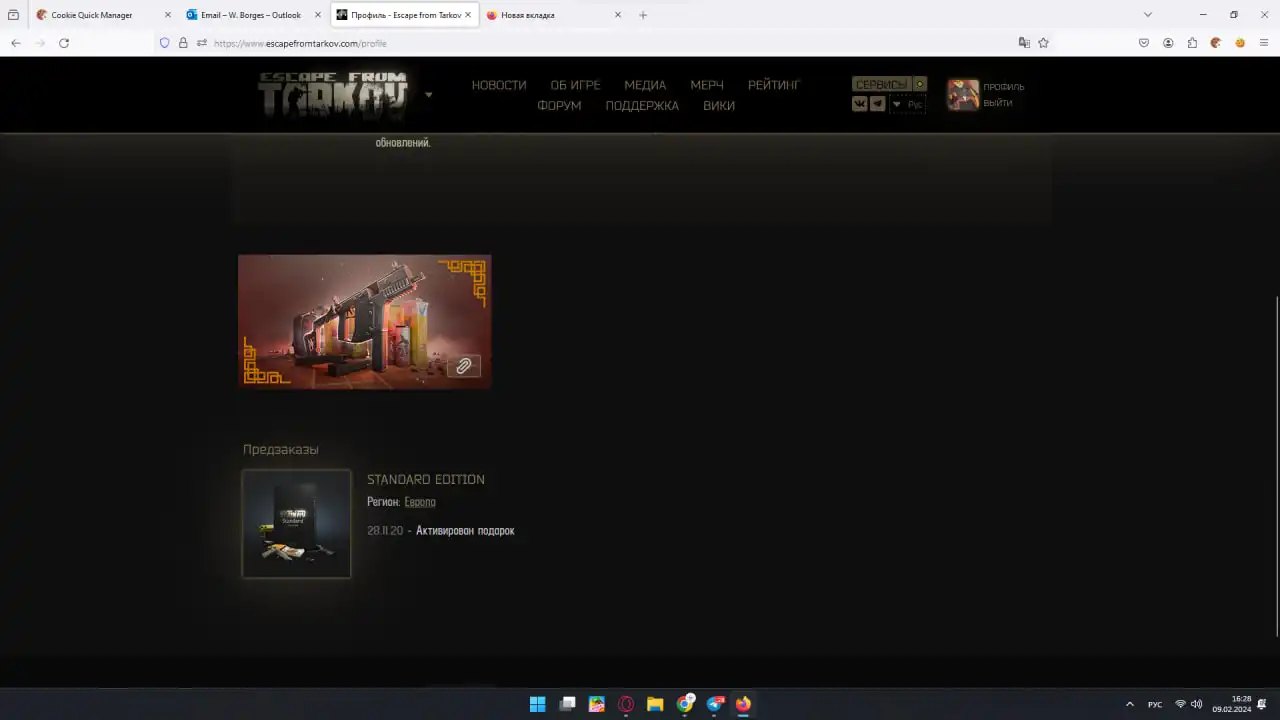
Task: Open the Telegram social link icon
Action: pos(878,104)
